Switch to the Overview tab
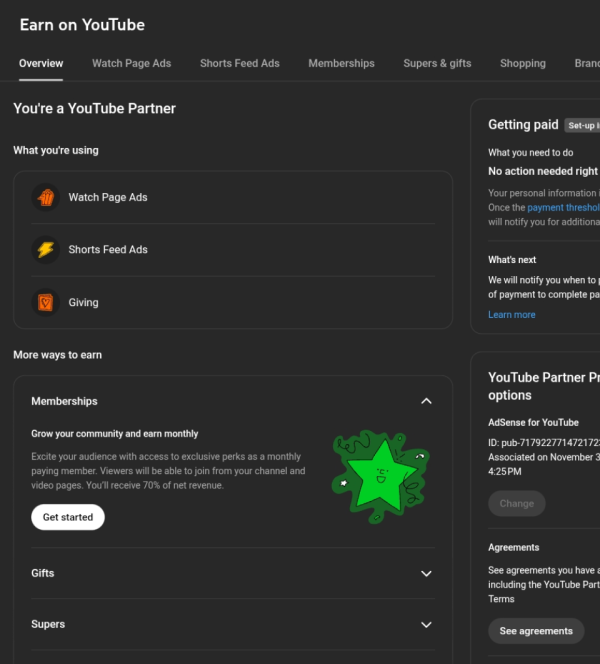The width and height of the screenshot is (600, 664). click(x=41, y=63)
